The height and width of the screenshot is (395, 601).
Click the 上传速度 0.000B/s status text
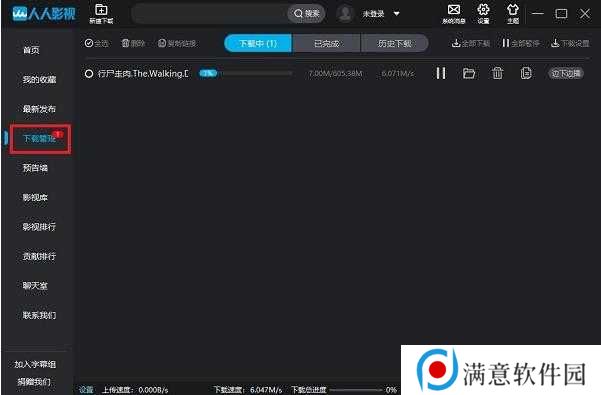(x=135, y=390)
